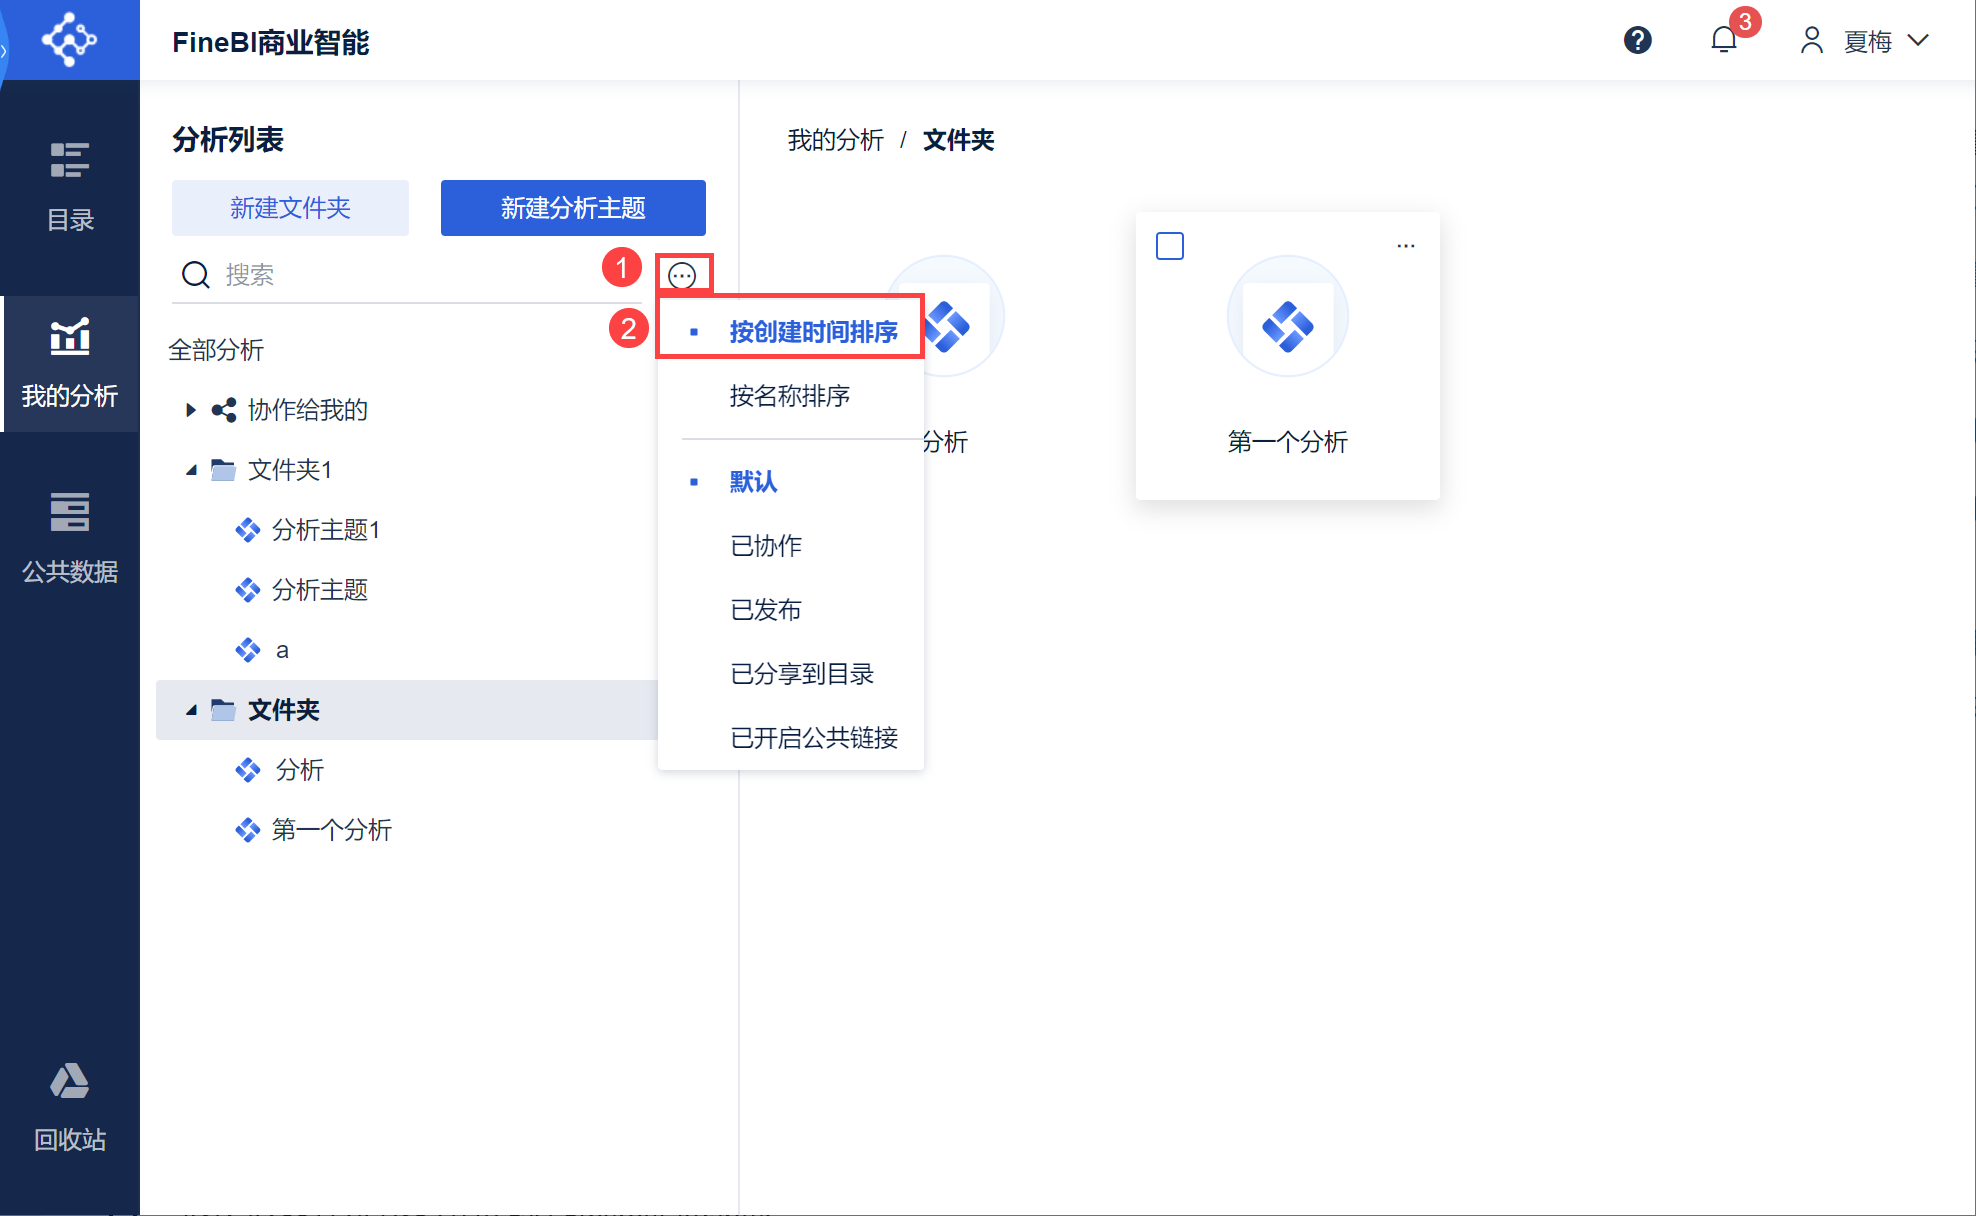Select 按名称排序 sort option
The image size is (1976, 1216).
(789, 396)
